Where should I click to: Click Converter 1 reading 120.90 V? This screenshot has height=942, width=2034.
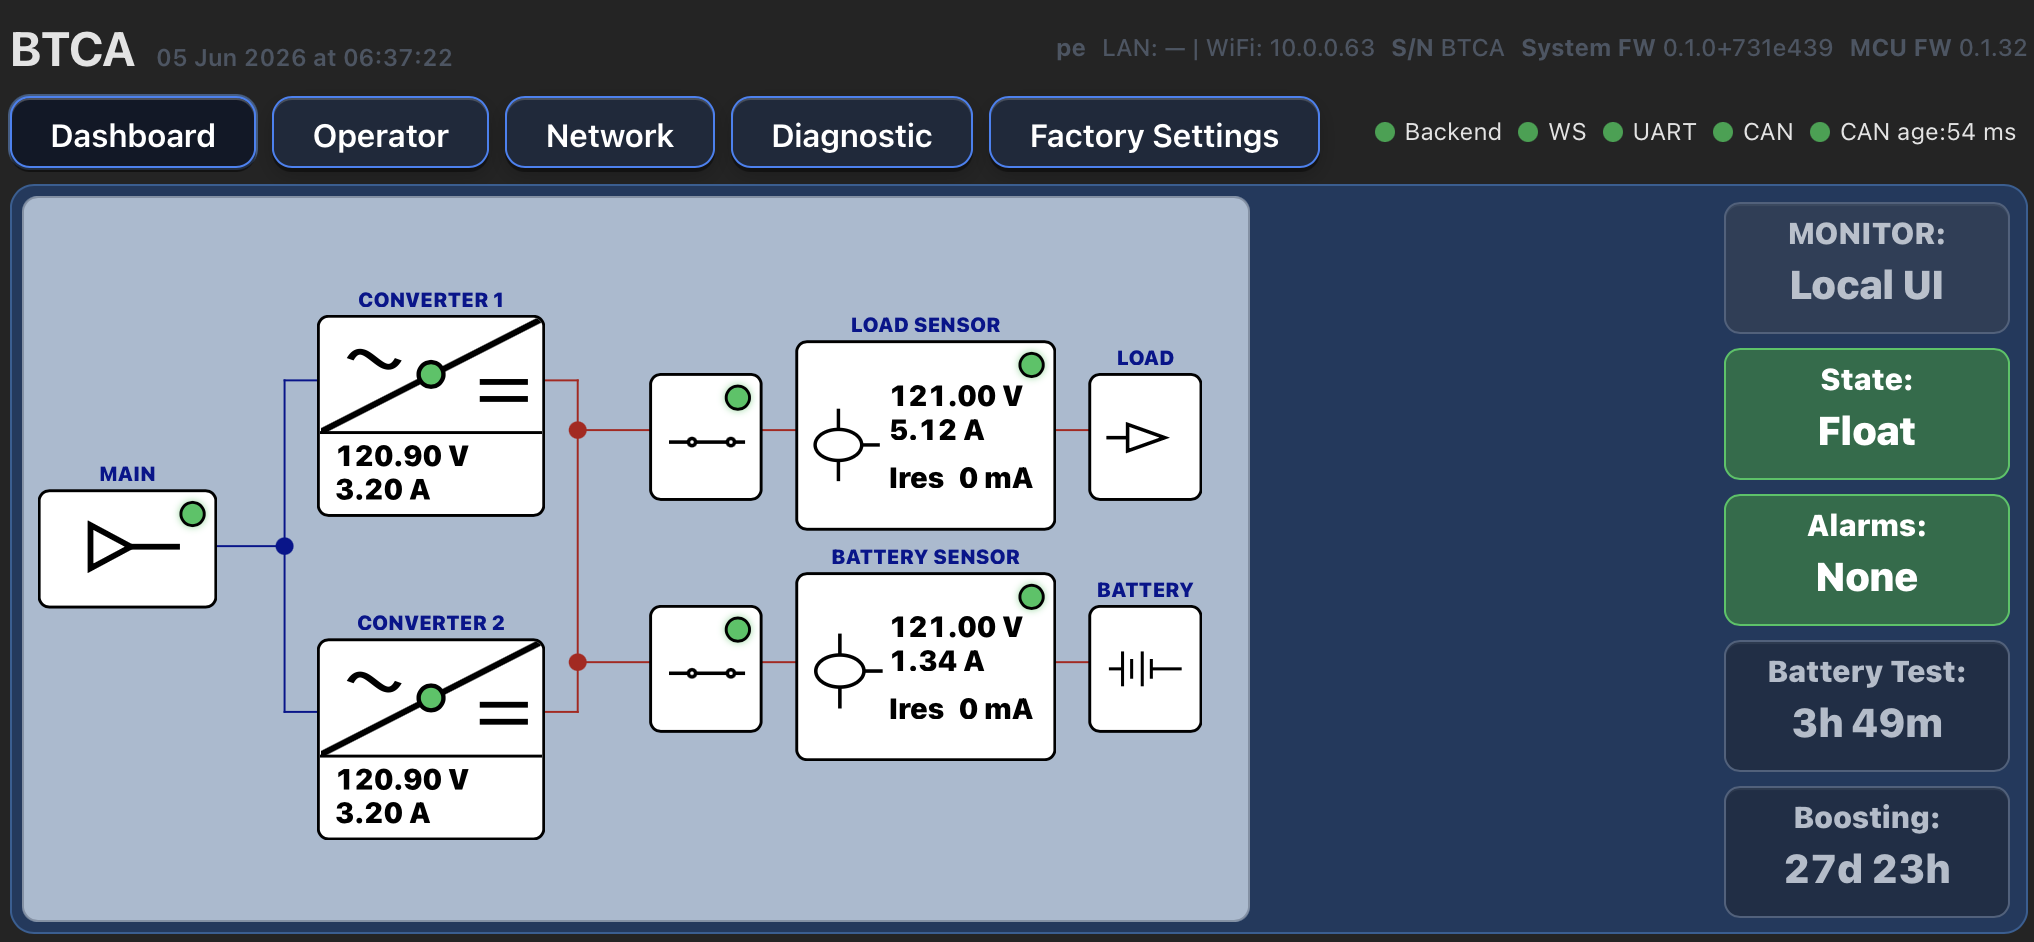click(402, 456)
